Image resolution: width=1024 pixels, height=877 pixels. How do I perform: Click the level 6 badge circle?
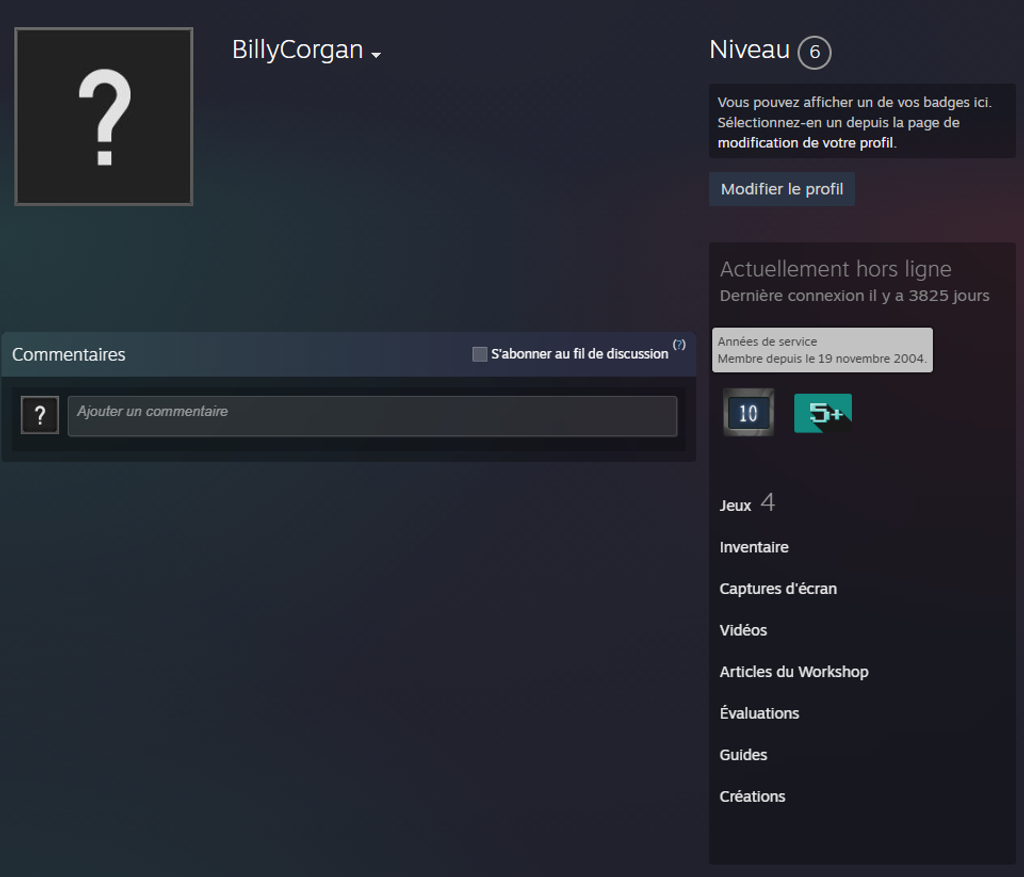click(x=814, y=52)
